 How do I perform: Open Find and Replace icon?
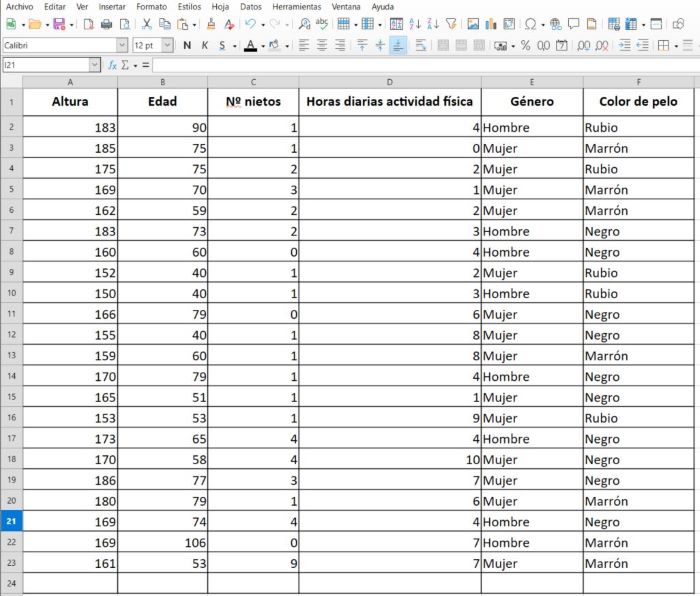coord(304,24)
